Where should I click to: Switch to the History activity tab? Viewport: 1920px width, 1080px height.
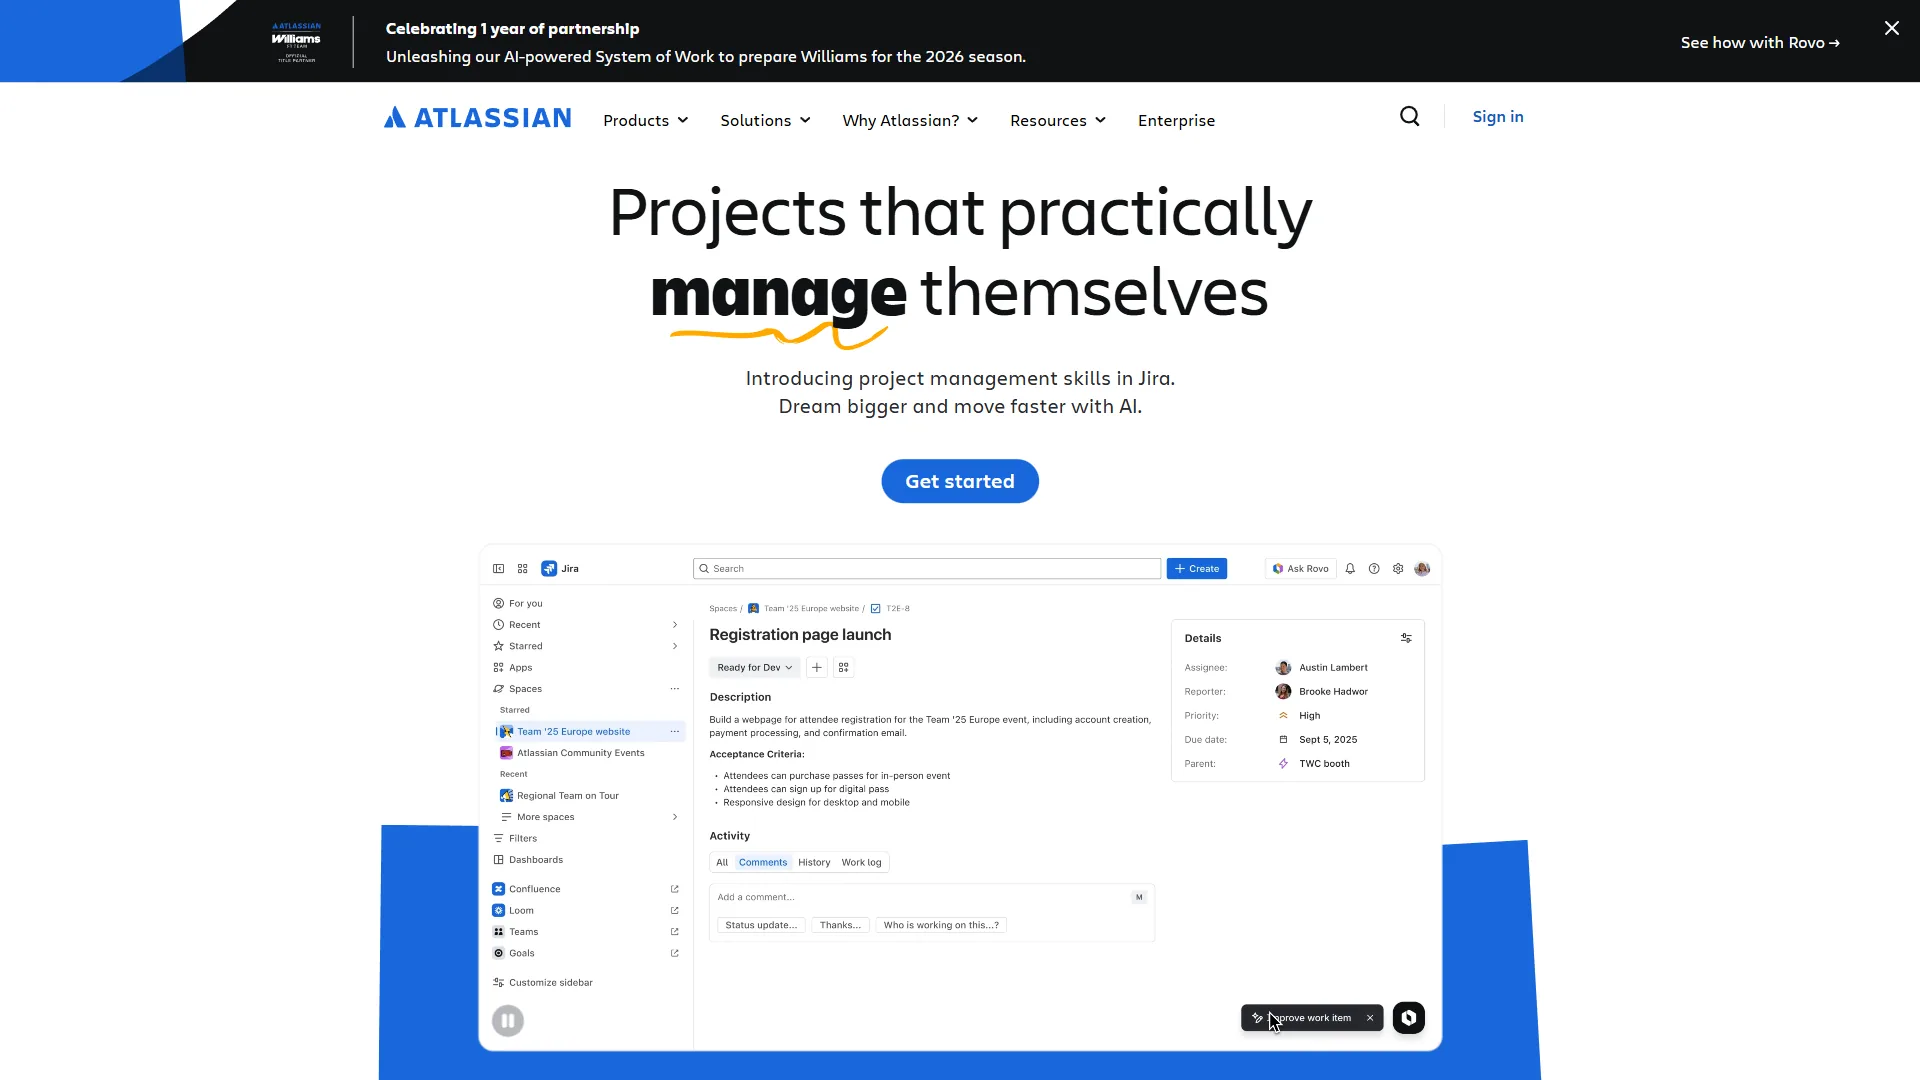814,863
